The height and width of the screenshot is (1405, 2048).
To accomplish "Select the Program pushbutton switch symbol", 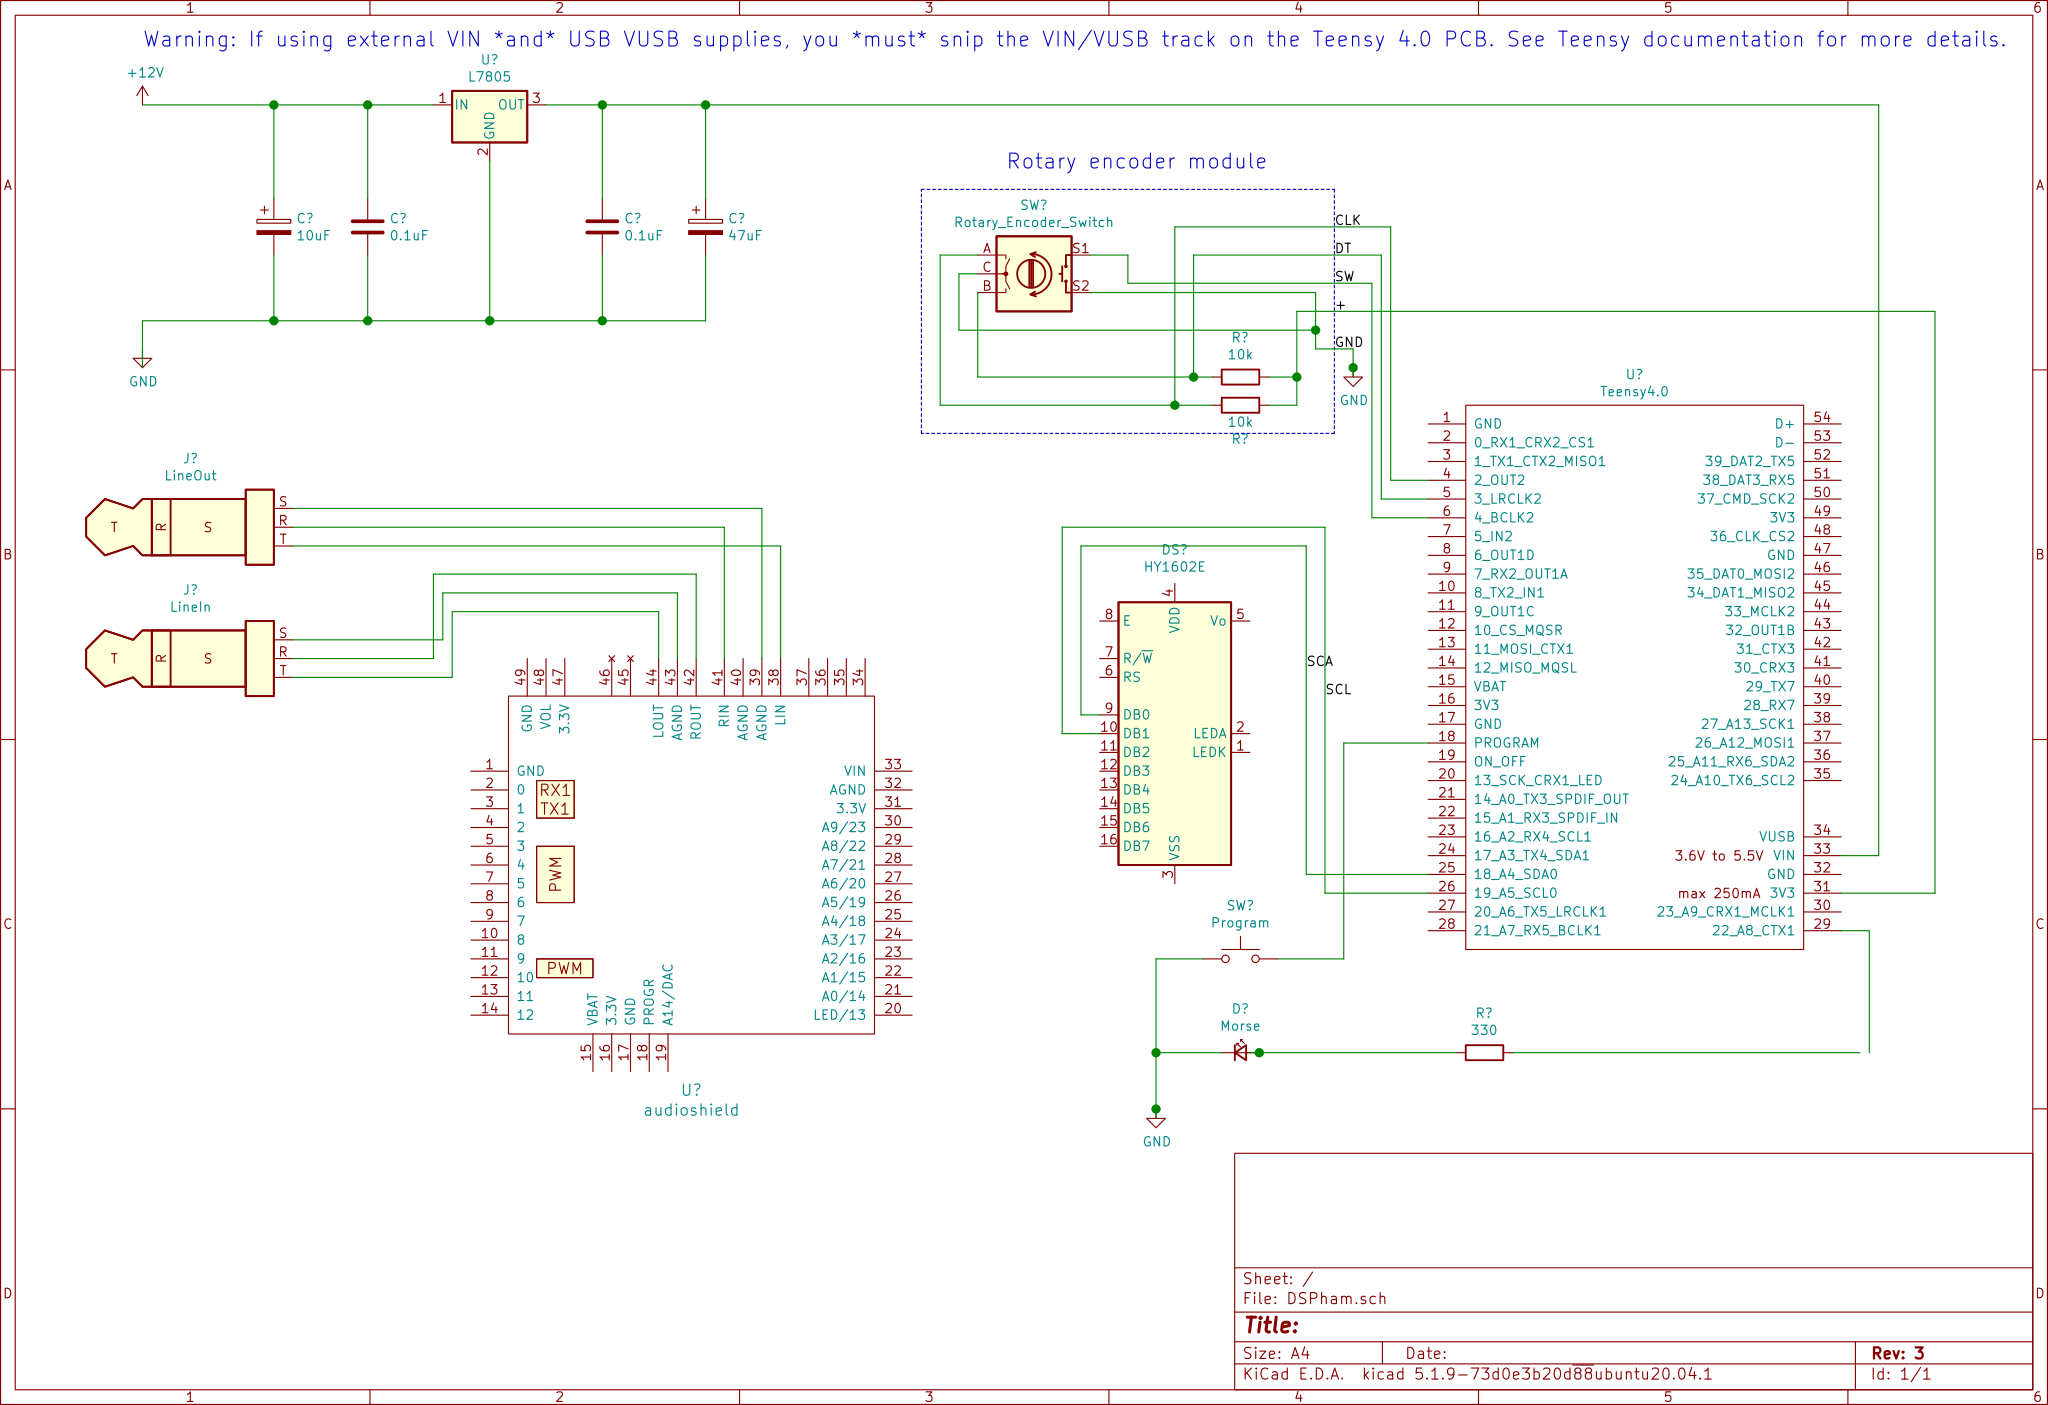I will (x=1240, y=957).
